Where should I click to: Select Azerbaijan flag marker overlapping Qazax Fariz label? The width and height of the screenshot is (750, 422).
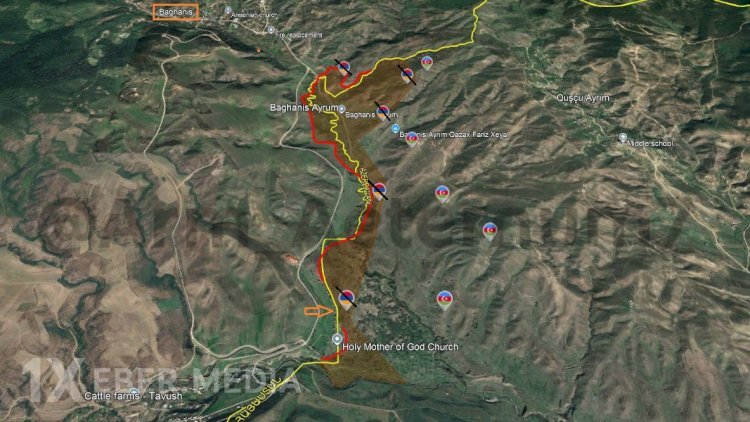tap(412, 139)
